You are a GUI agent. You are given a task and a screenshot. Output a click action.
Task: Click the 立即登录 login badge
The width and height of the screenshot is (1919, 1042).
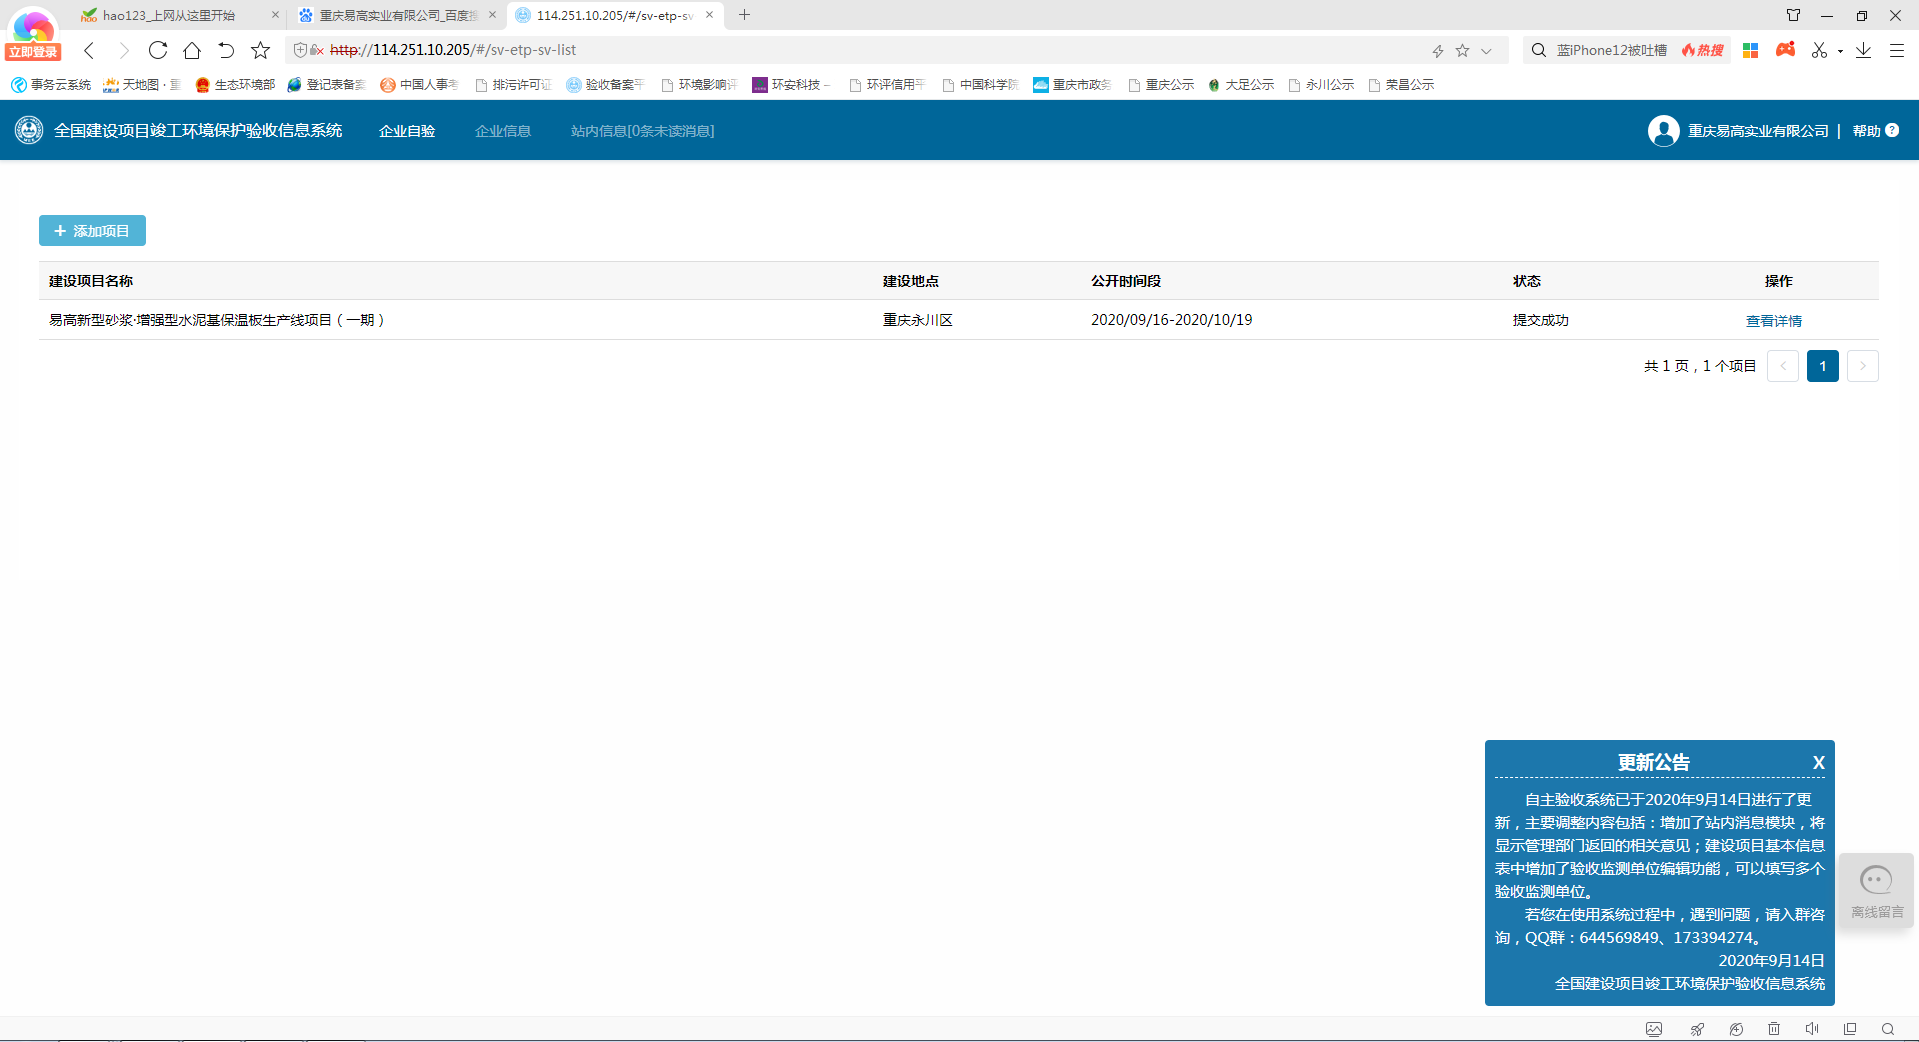(33, 52)
